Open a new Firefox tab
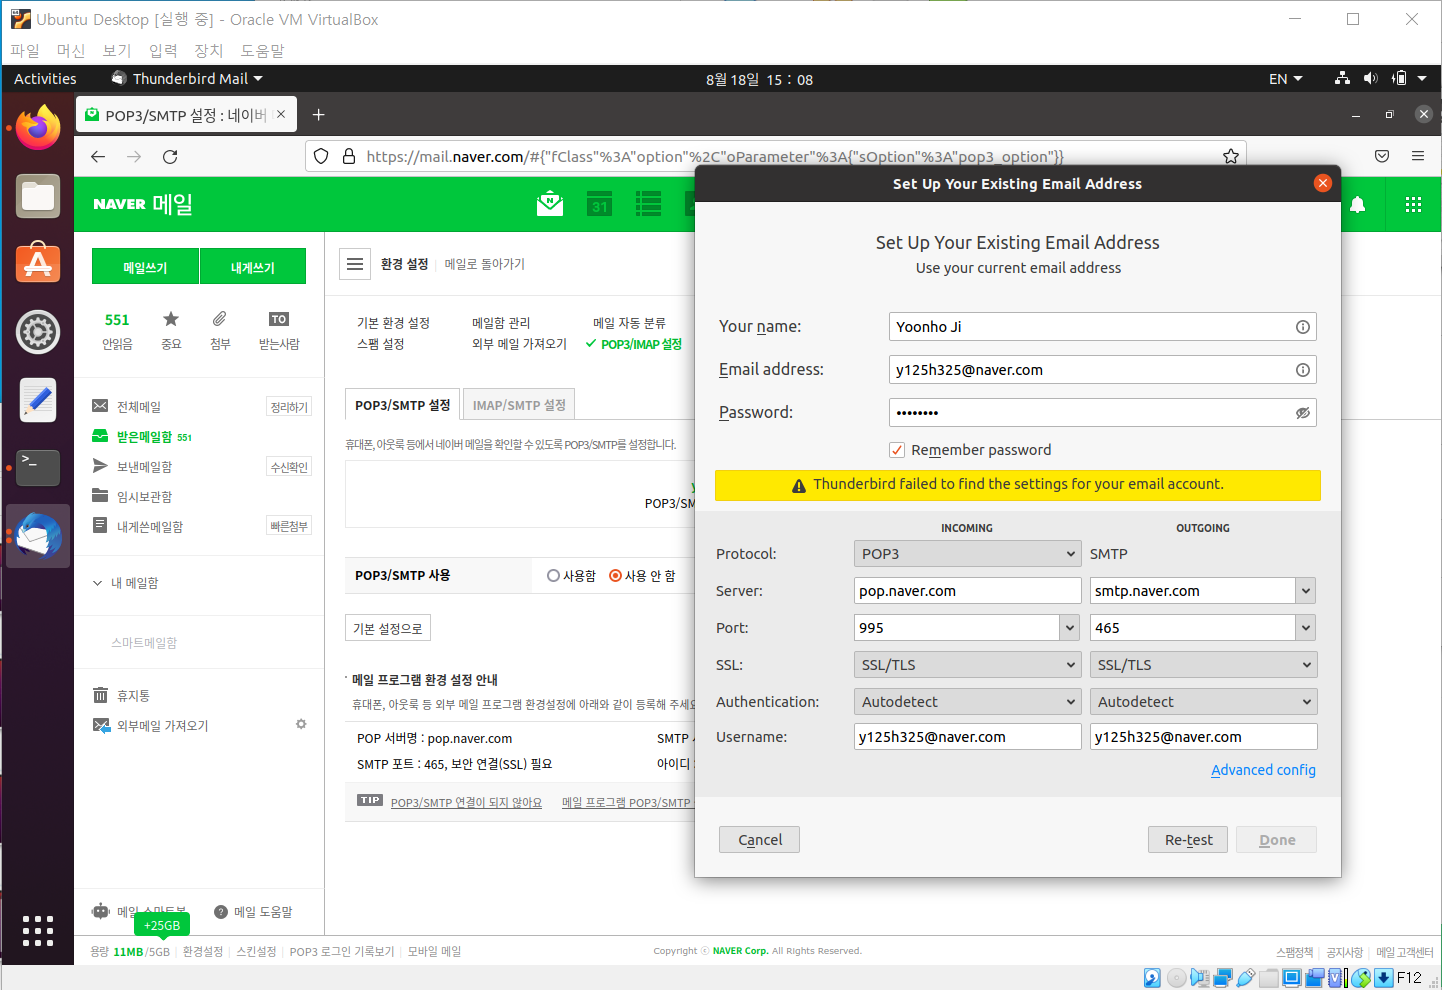The height and width of the screenshot is (990, 1442). click(319, 115)
